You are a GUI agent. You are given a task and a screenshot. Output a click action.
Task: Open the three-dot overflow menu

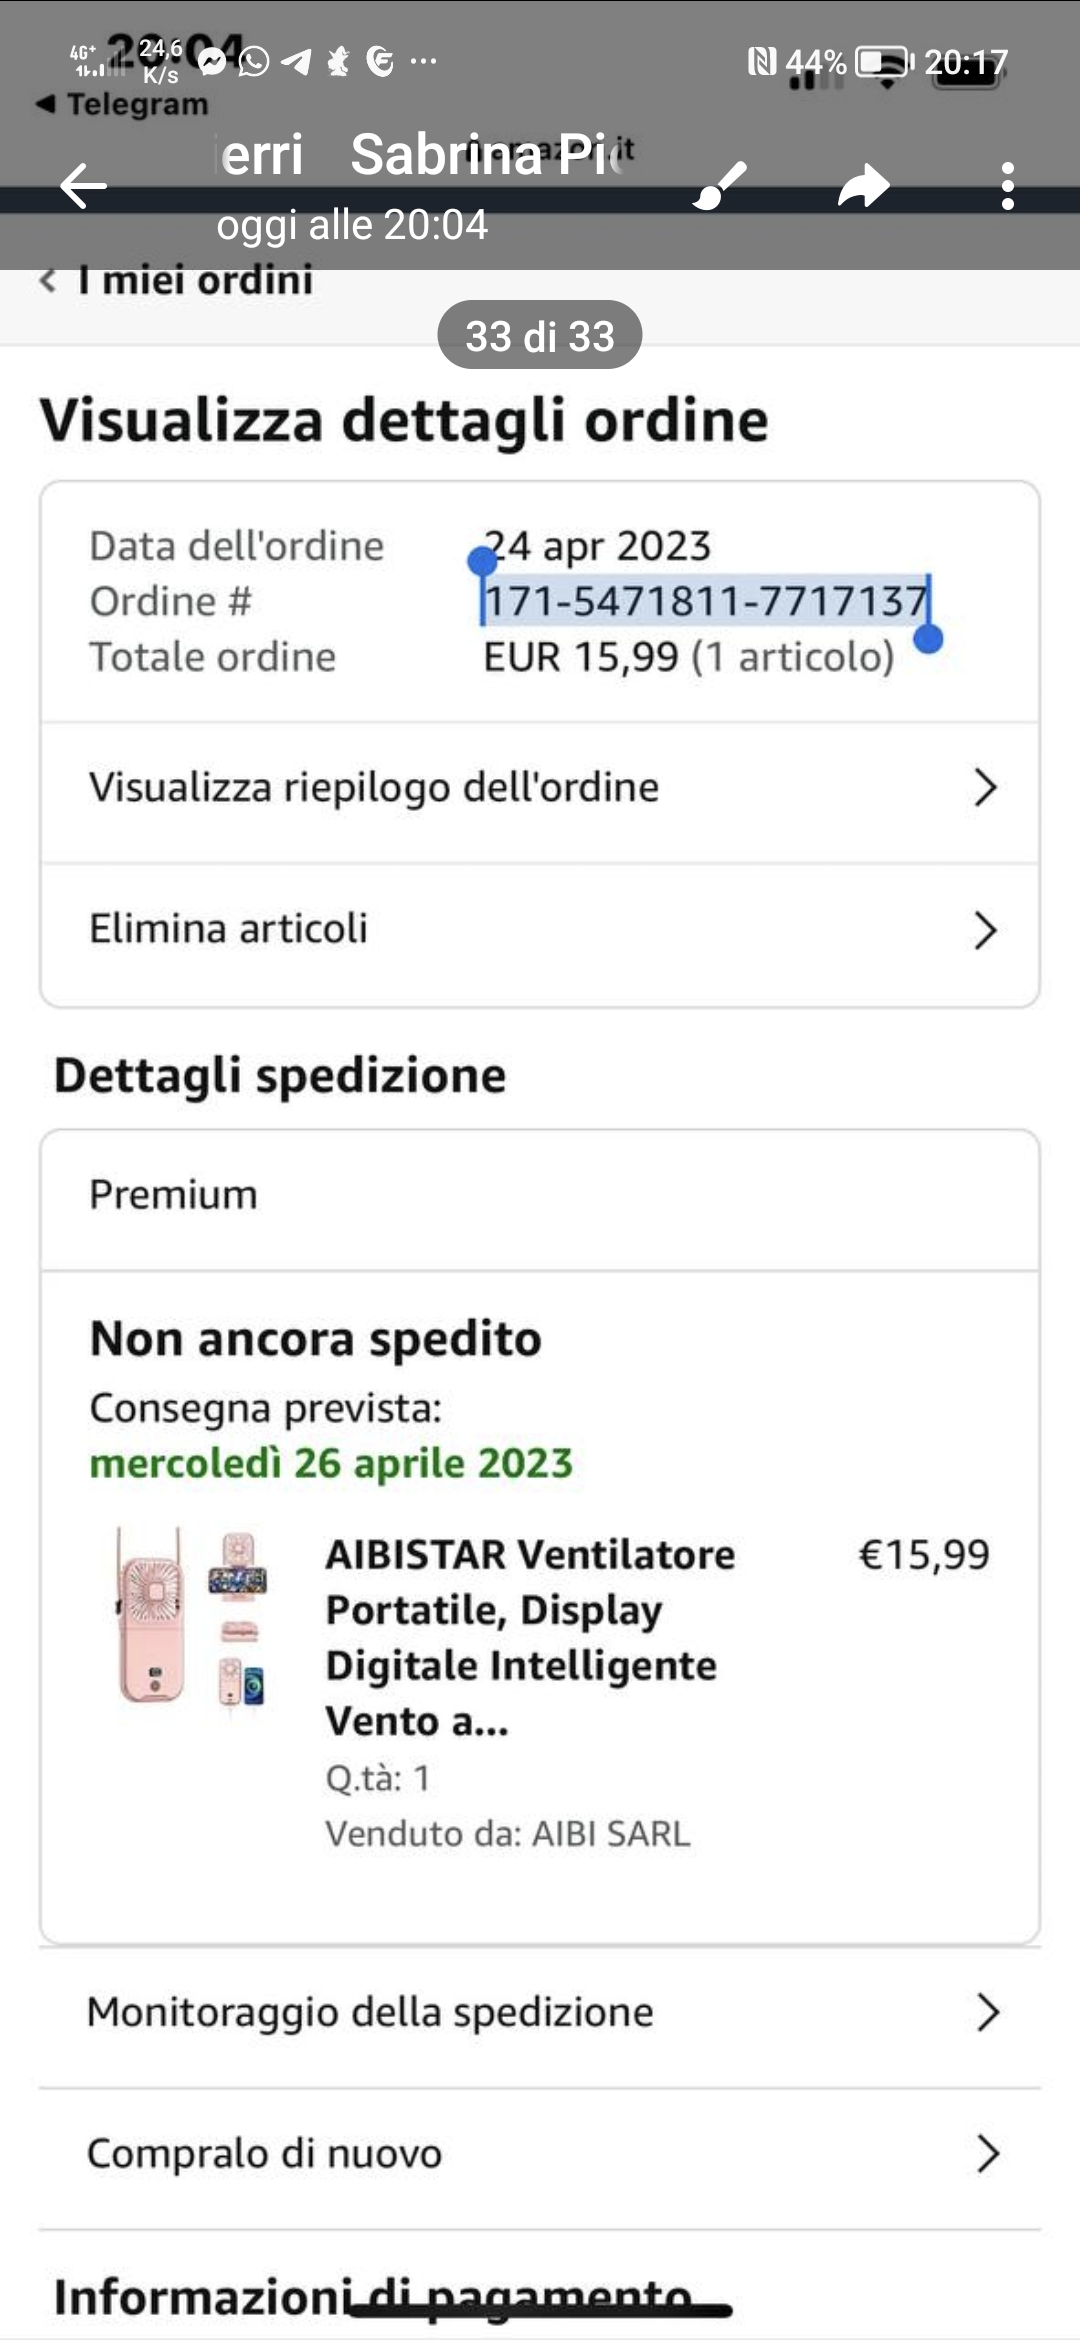[1007, 186]
